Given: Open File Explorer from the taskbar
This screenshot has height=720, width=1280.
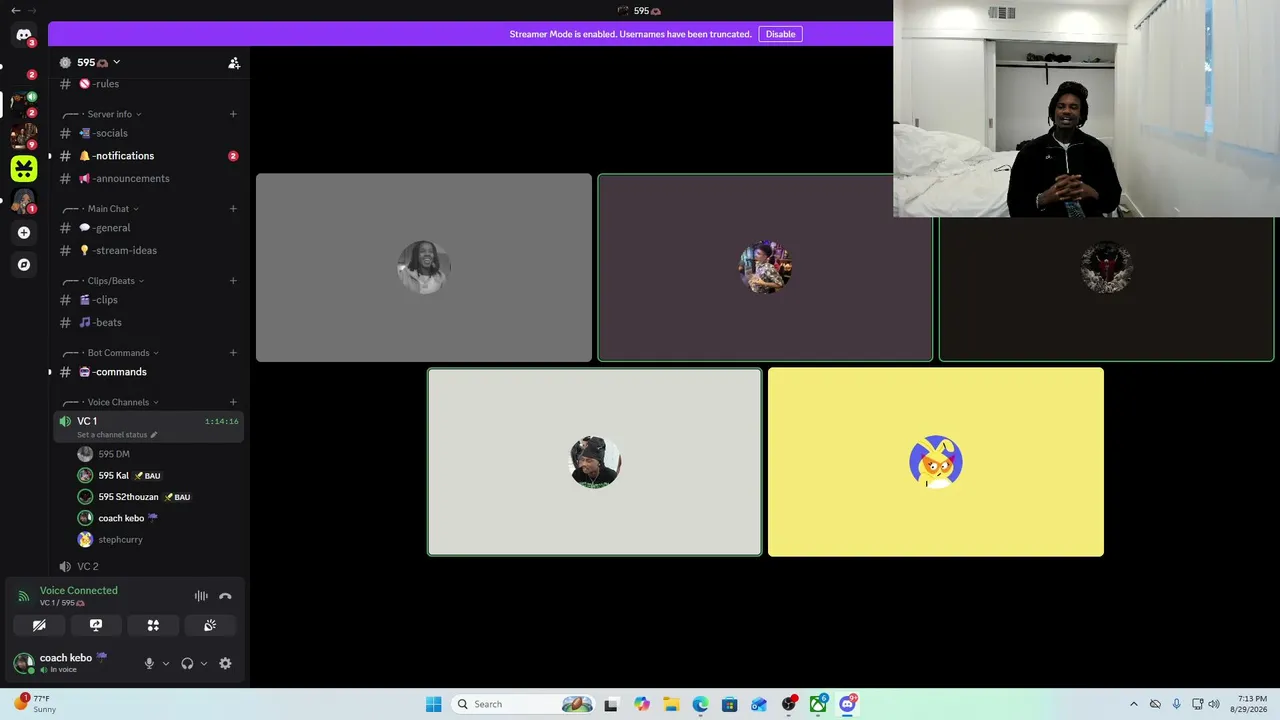Looking at the screenshot, I should (671, 704).
